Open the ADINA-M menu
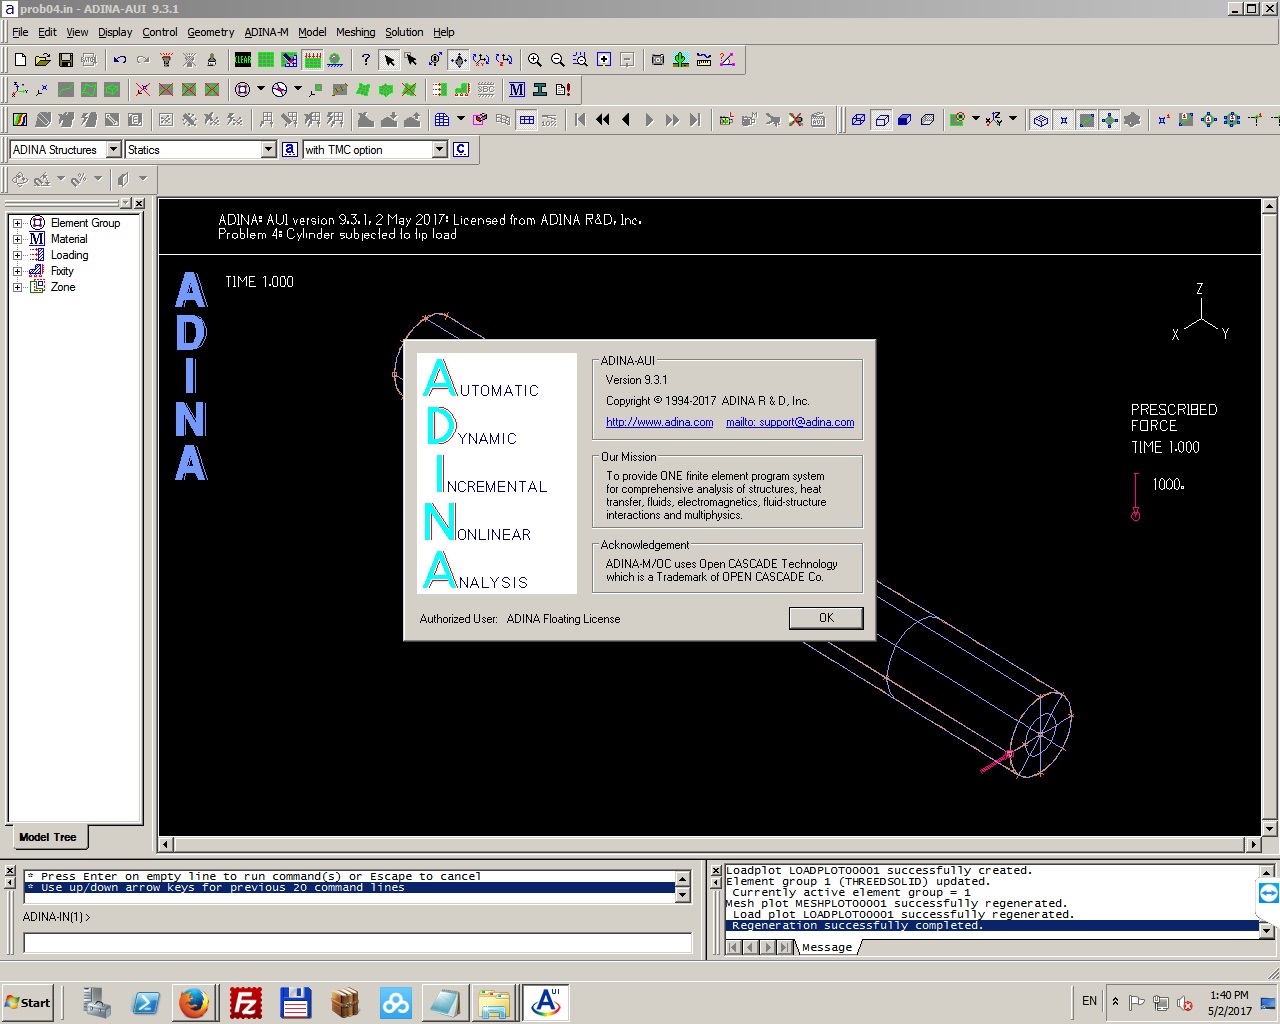This screenshot has width=1280, height=1024. 266,32
